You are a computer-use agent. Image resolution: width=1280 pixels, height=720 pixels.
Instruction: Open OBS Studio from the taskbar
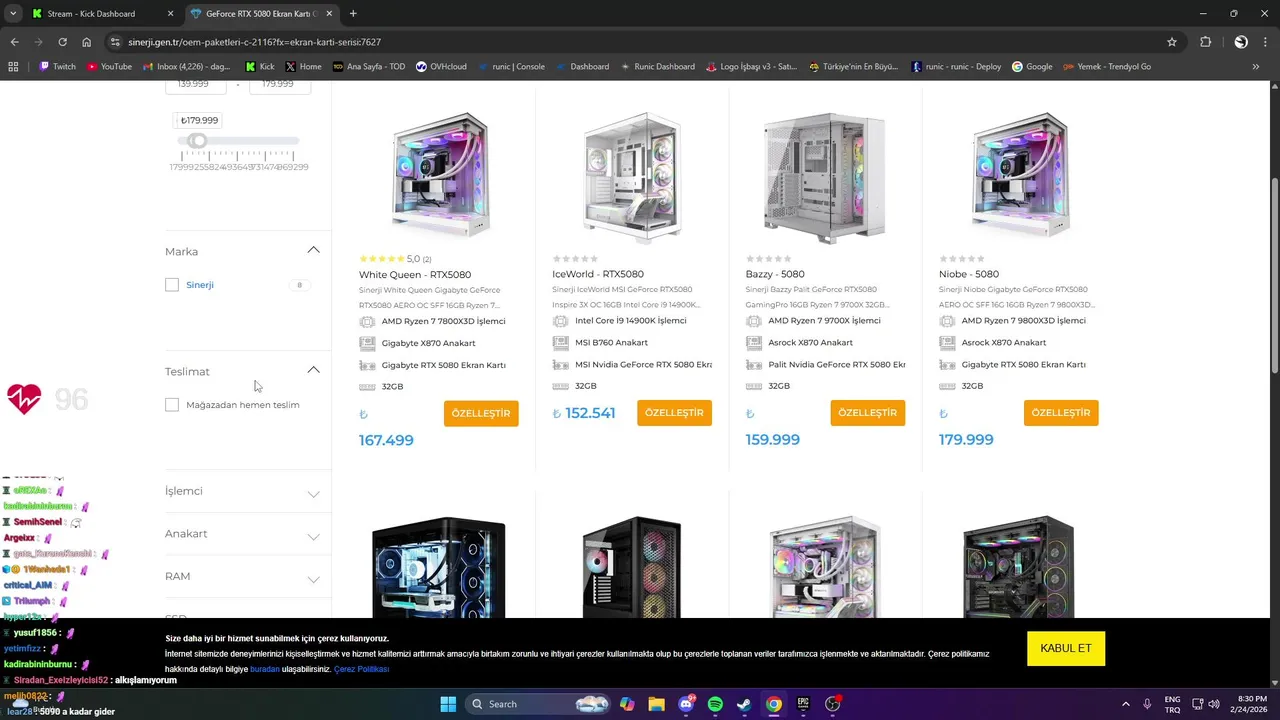(832, 704)
